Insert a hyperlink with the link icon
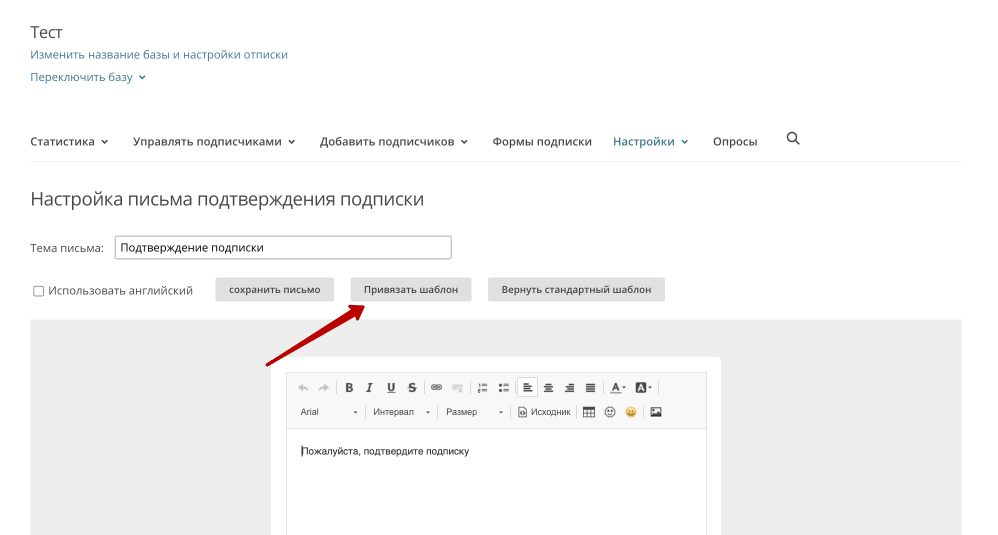The height and width of the screenshot is (535, 998). point(436,388)
